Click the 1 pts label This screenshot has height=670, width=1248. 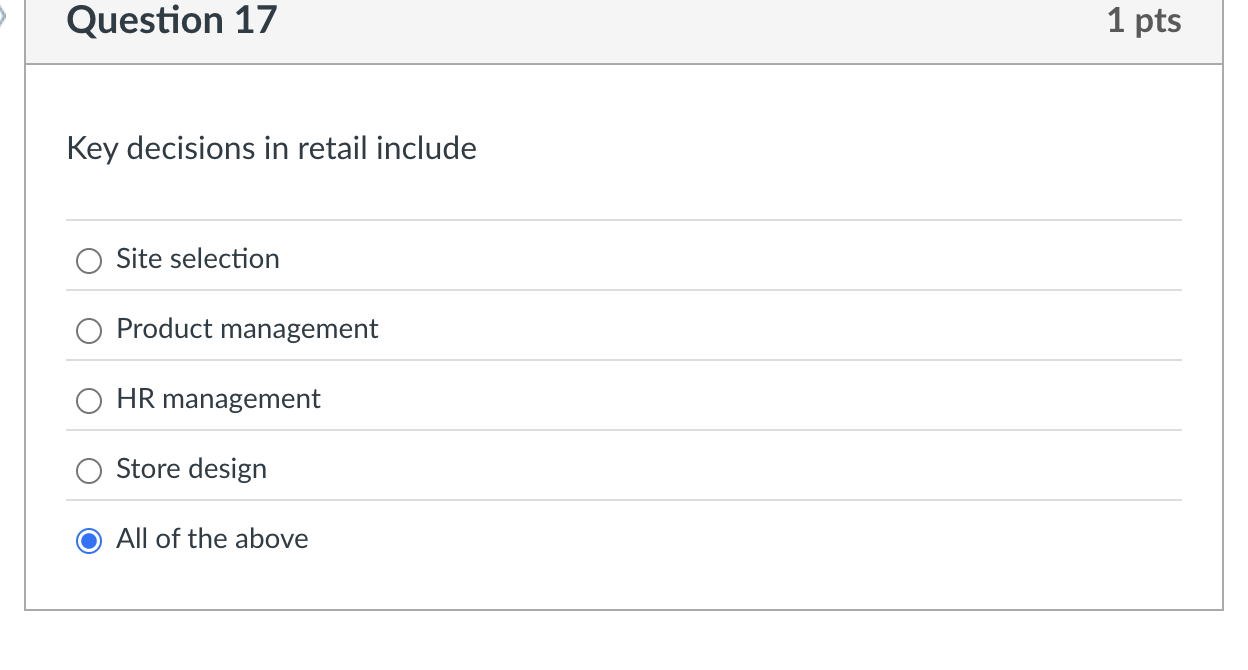(1144, 20)
